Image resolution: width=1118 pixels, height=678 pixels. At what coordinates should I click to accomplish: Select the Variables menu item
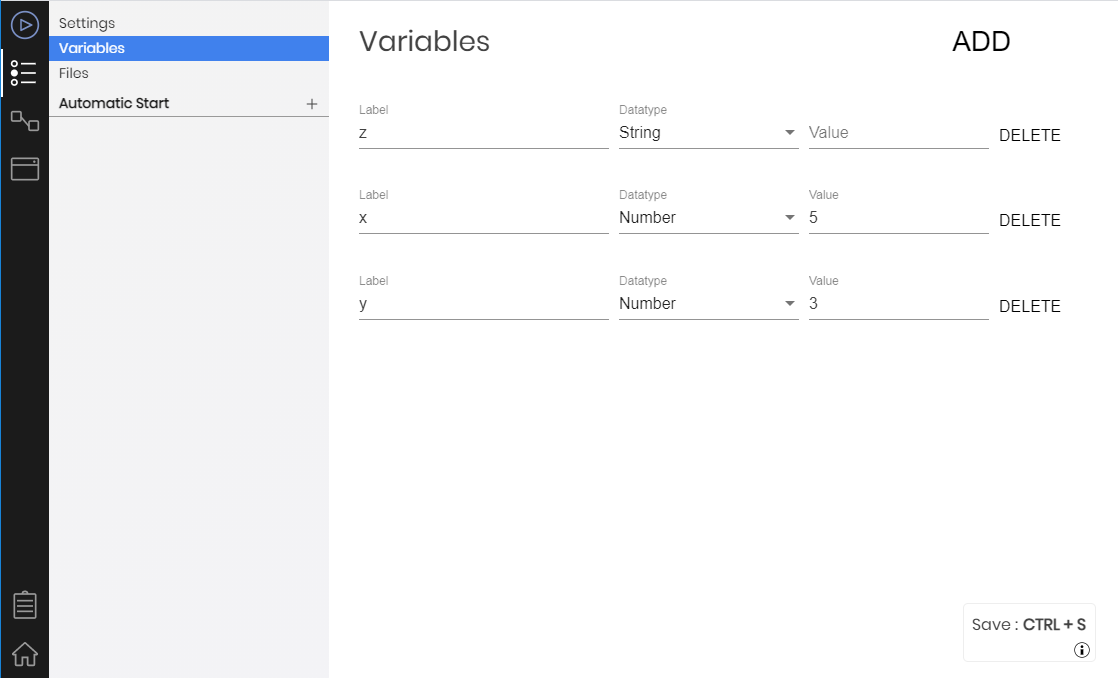(189, 48)
